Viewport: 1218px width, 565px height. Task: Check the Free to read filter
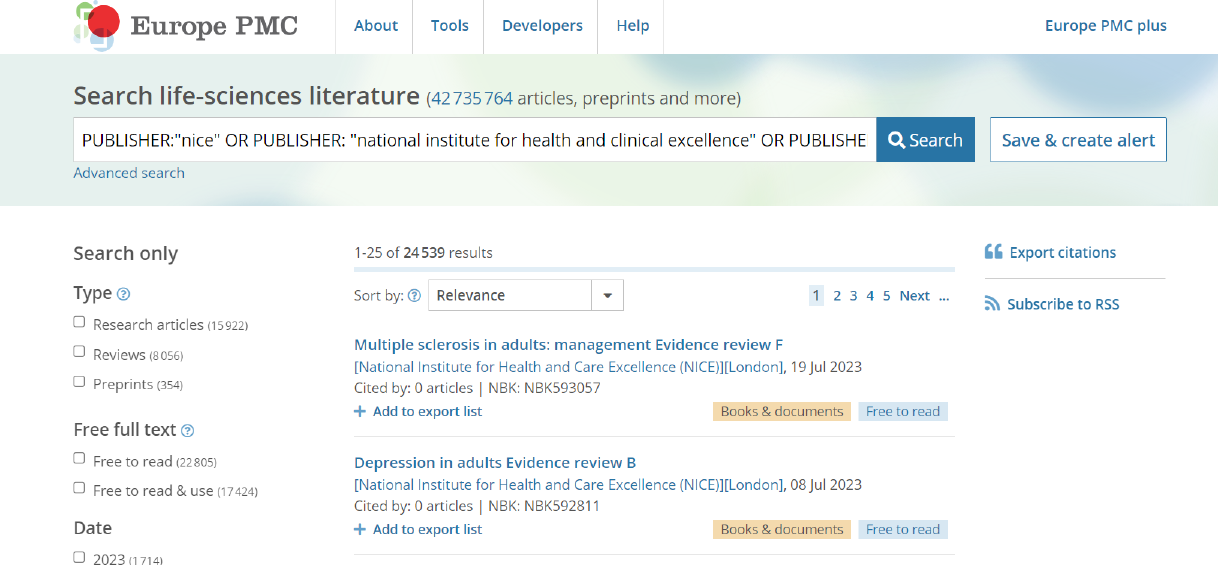[x=79, y=458]
